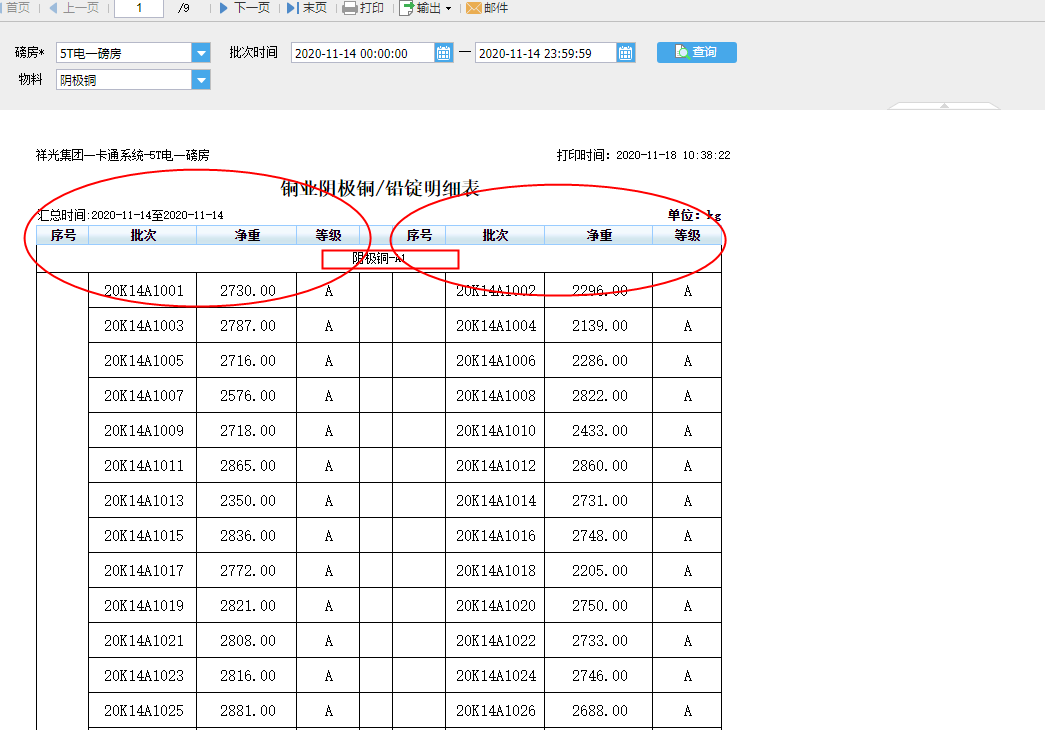Click the 阴极铜-A1 group row label
This screenshot has width=1045, height=730.
[x=379, y=258]
